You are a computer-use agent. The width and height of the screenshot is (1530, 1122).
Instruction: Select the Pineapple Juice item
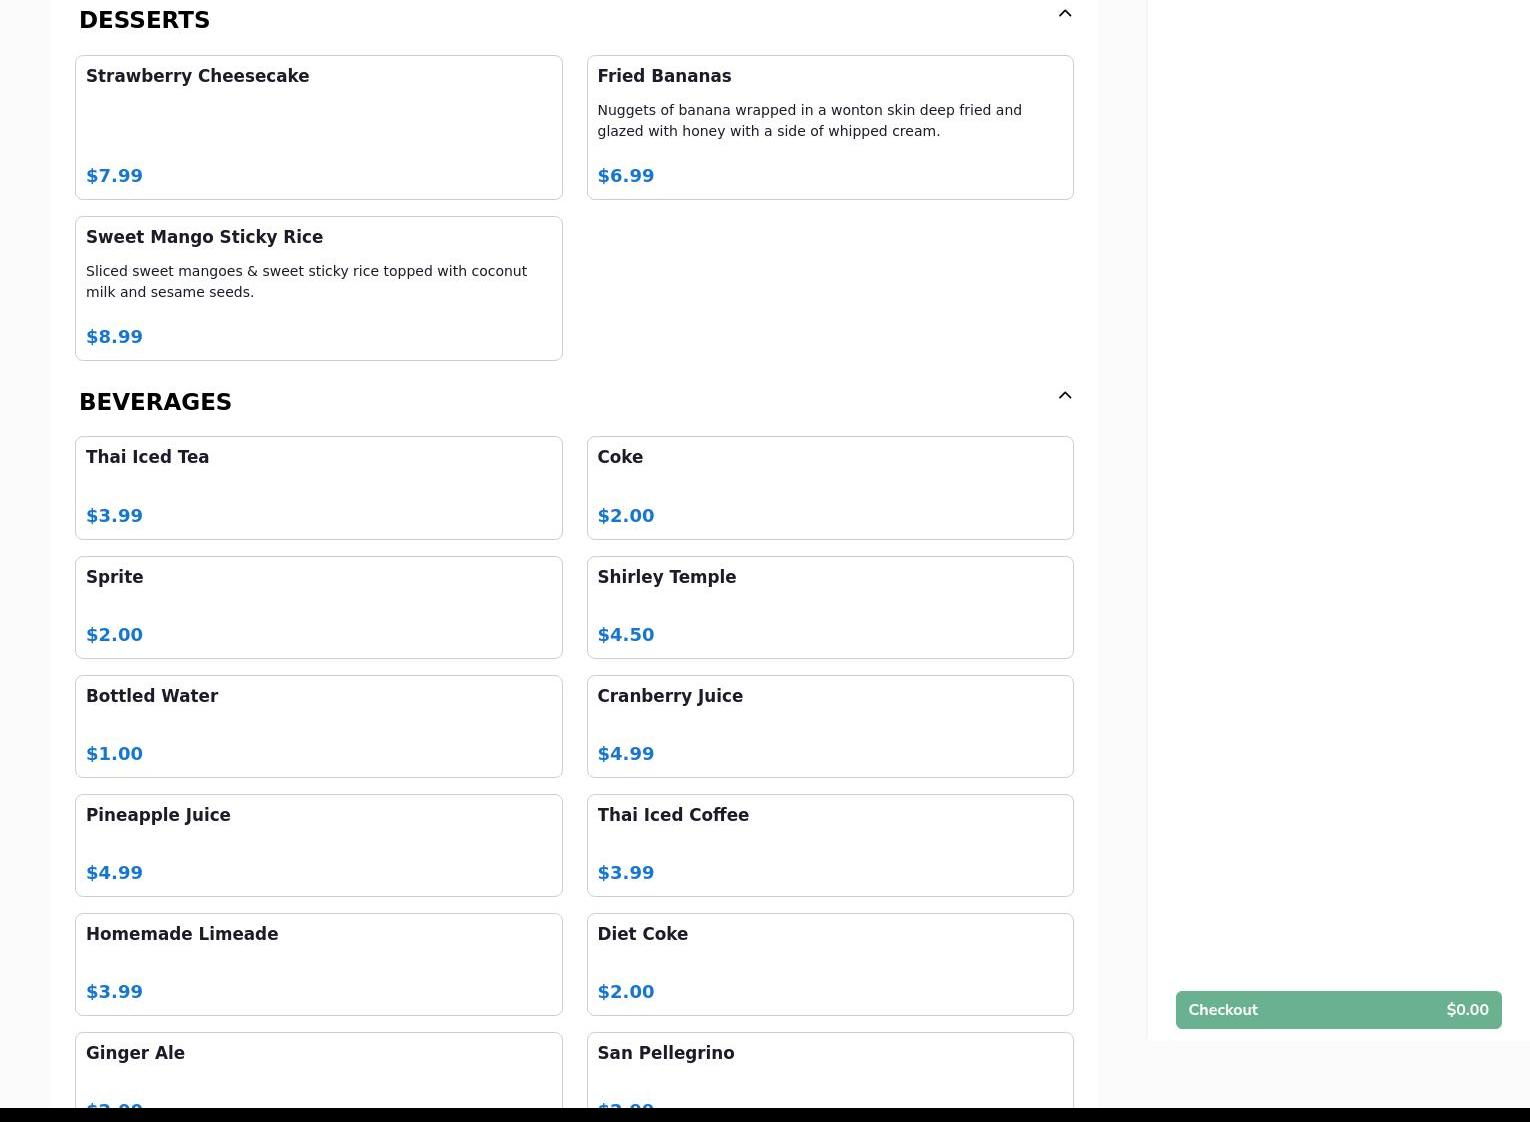click(x=319, y=846)
